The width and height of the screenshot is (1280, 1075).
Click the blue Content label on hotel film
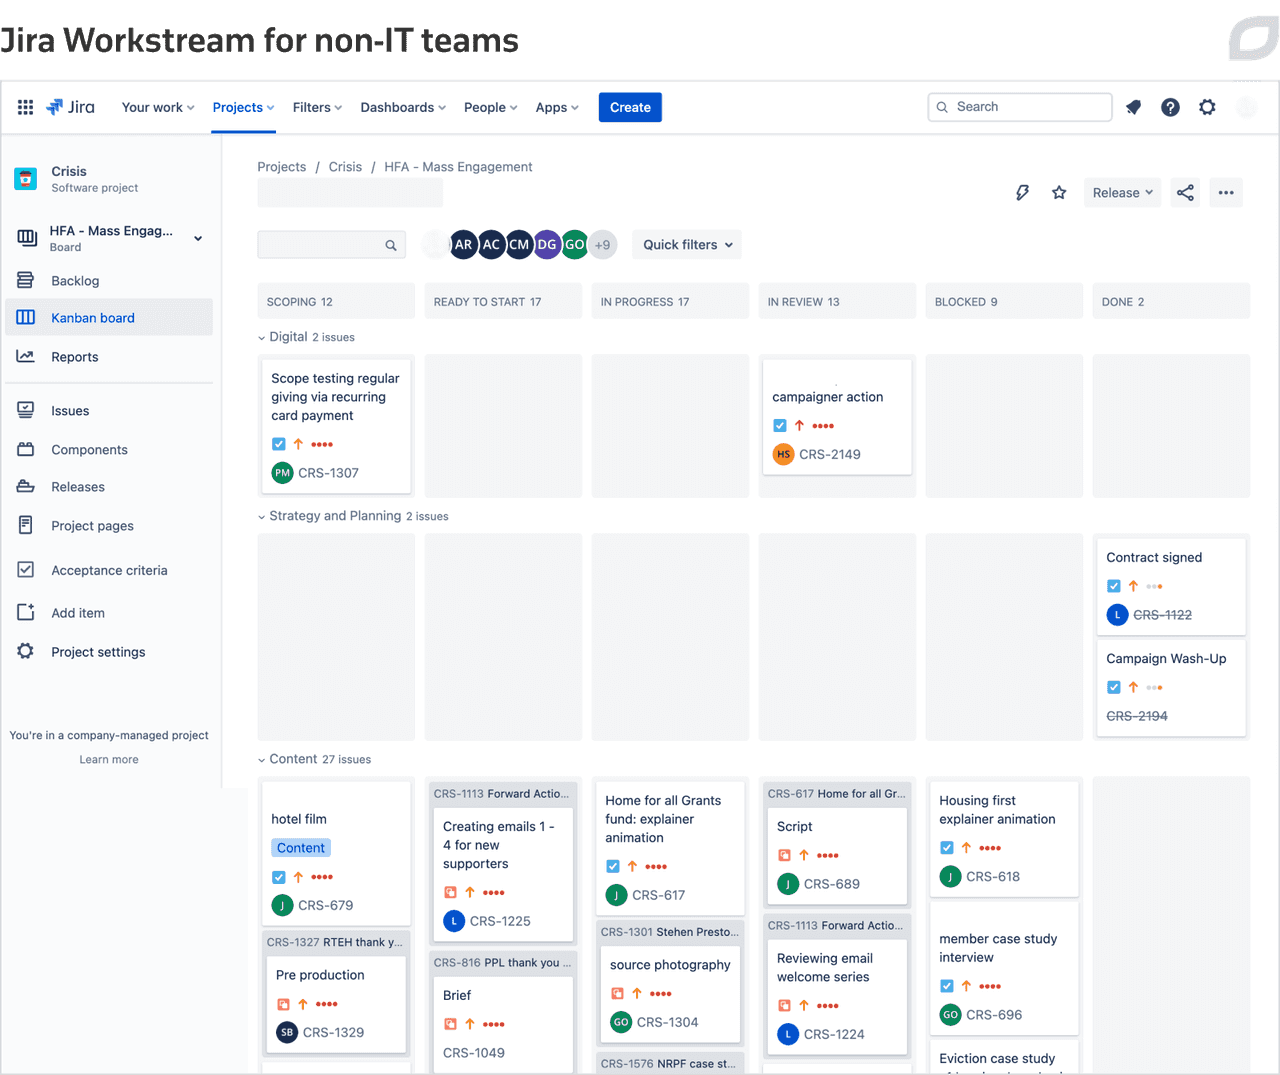[x=300, y=848]
